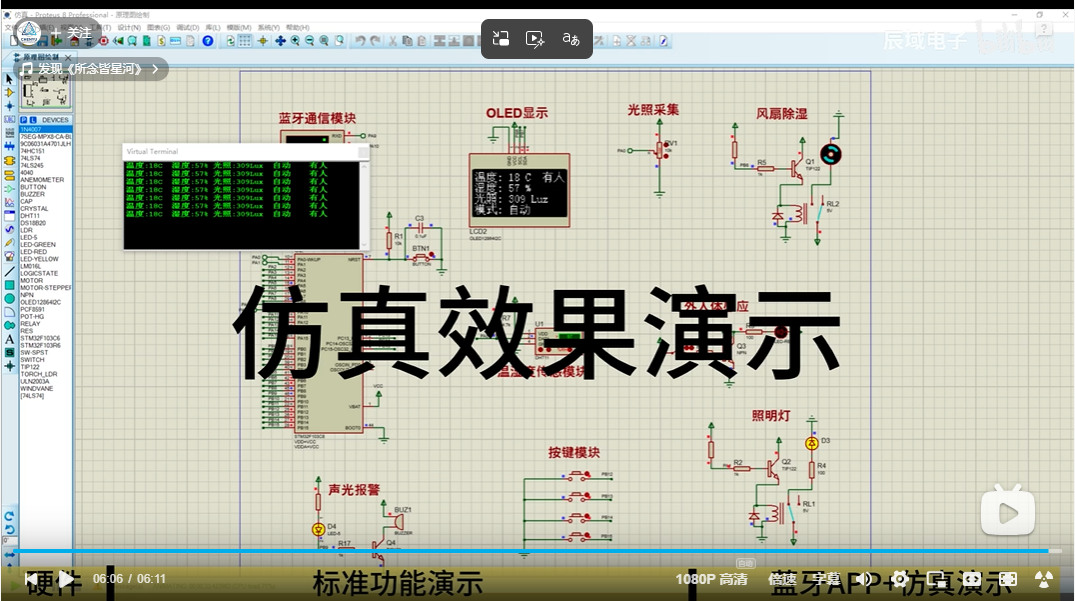Open the 模版(M) menu in Proteus
Viewport: 1075px width, 601px height.
(x=239, y=27)
